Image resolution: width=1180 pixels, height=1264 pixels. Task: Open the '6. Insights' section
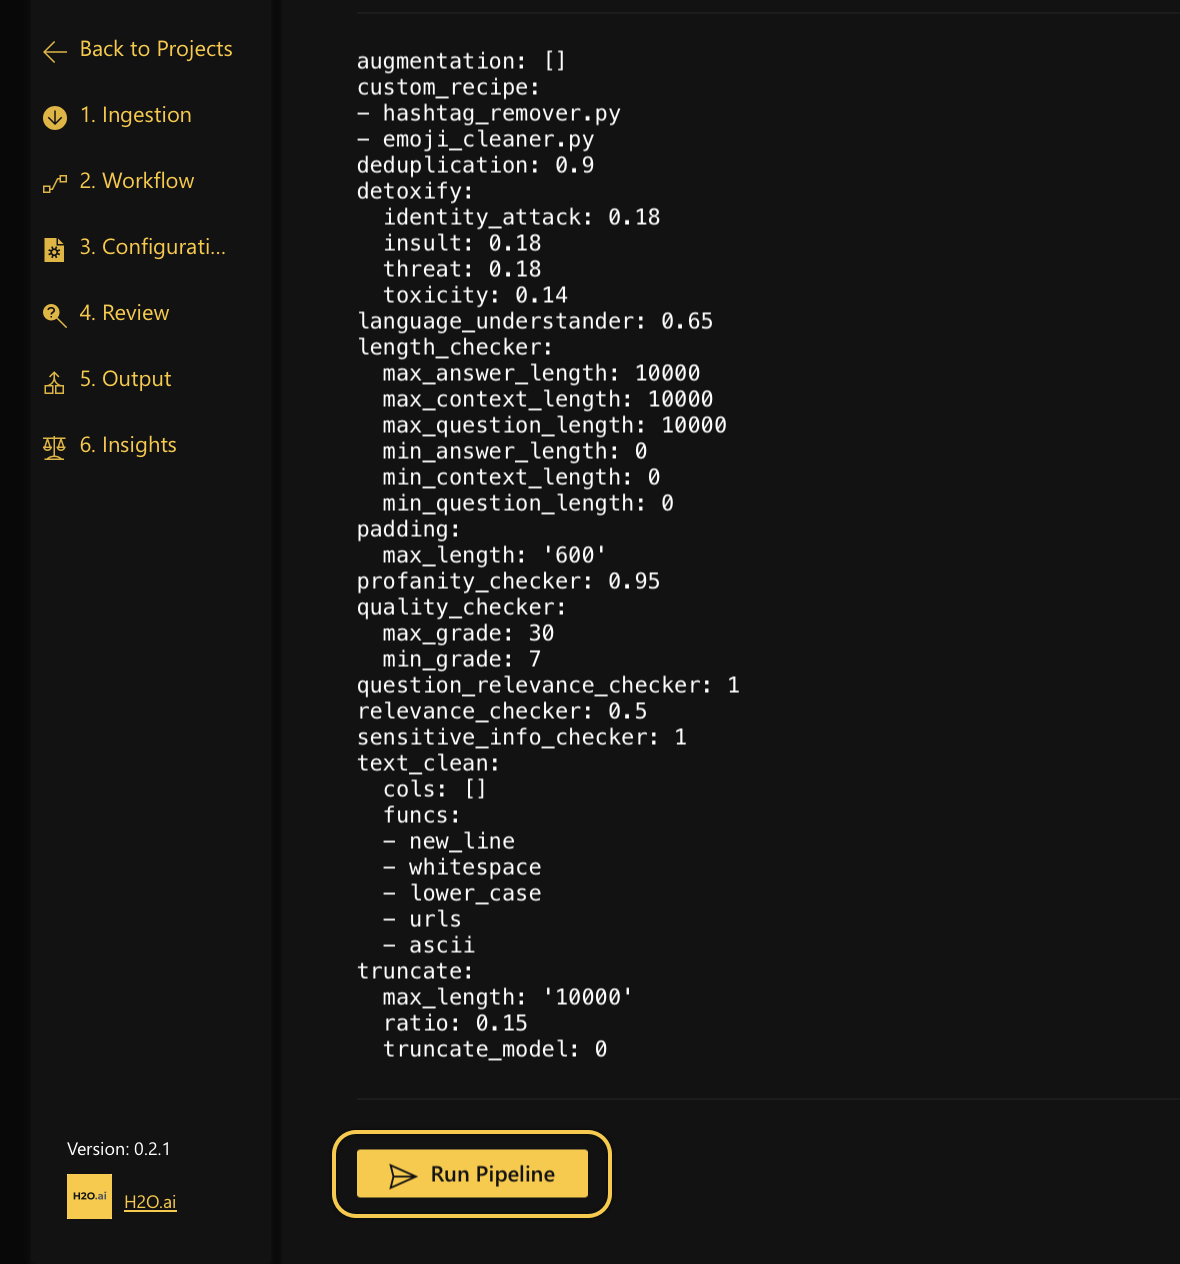pos(128,445)
